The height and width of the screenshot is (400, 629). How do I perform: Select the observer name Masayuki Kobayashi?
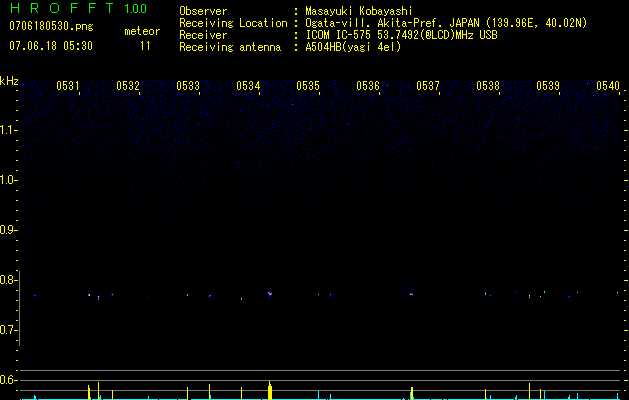(x=359, y=11)
